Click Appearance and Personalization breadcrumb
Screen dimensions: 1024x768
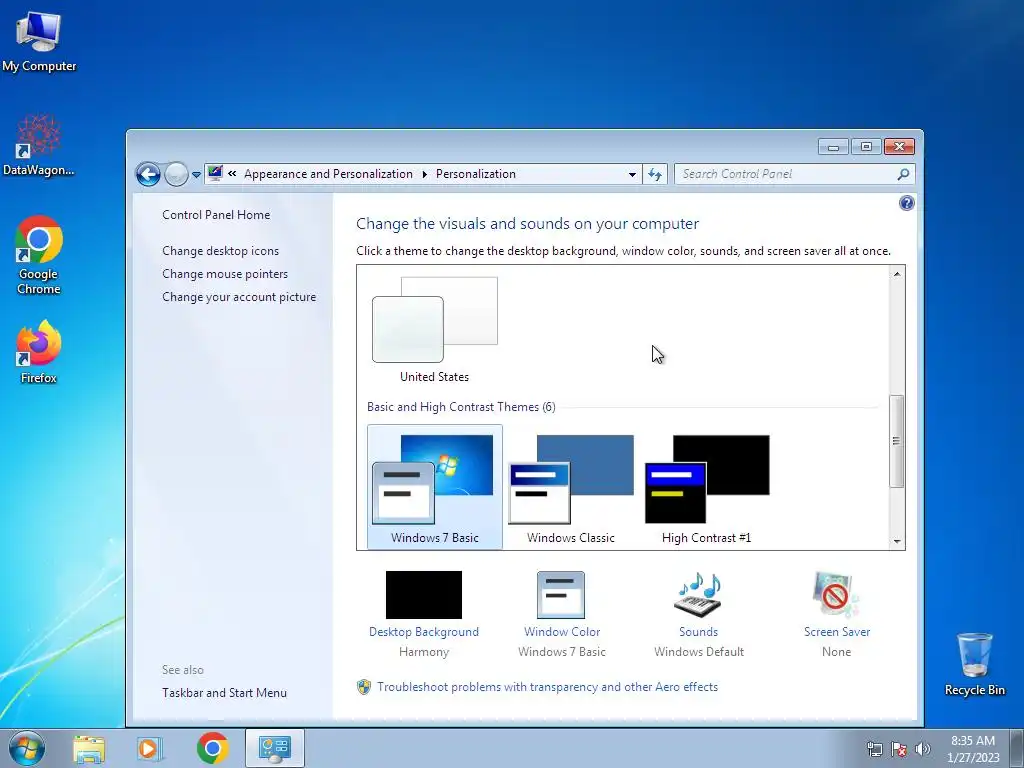[x=328, y=174]
